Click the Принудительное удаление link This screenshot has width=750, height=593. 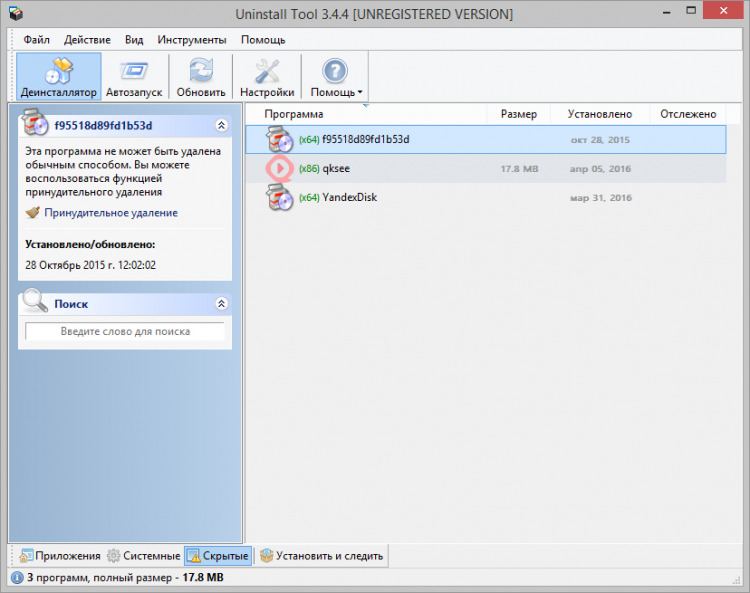tap(111, 213)
